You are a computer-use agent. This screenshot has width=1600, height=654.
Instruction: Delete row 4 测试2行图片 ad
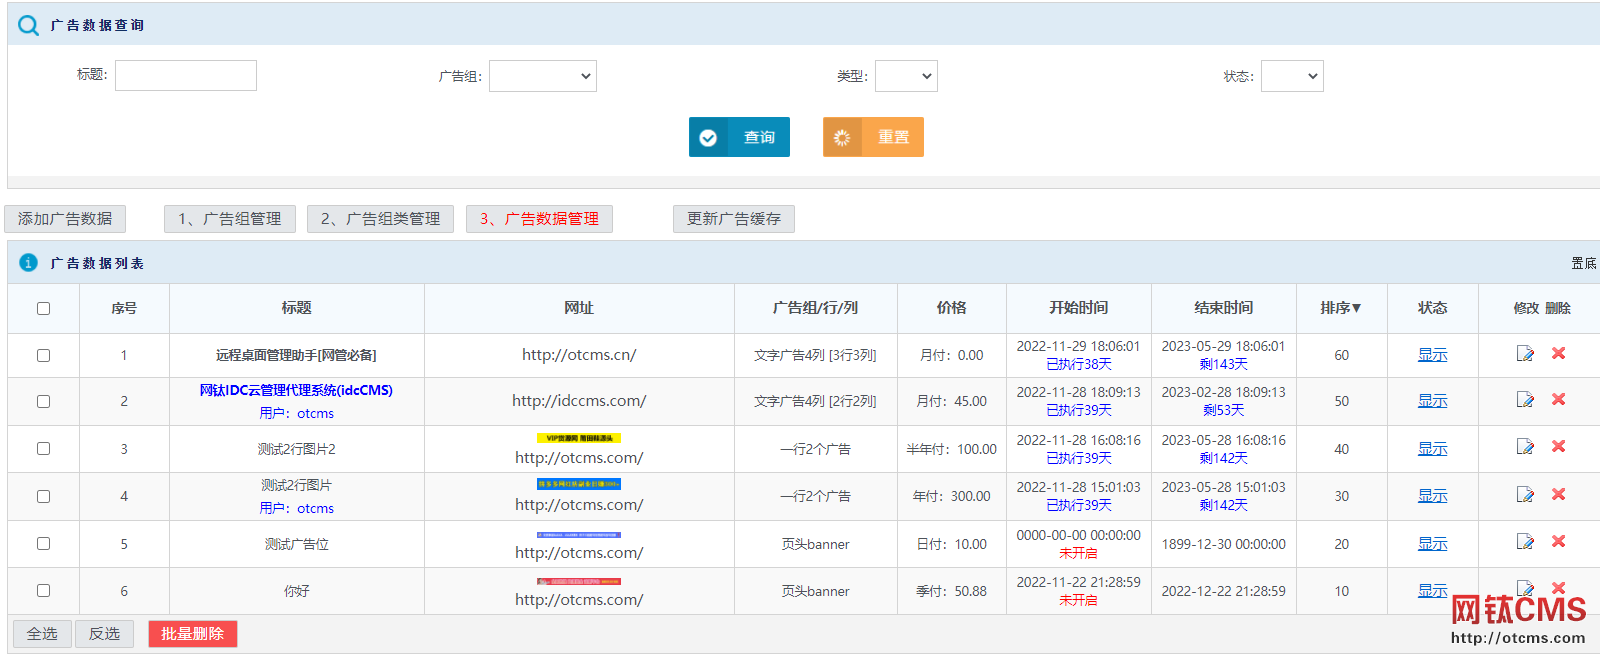[x=1558, y=494]
